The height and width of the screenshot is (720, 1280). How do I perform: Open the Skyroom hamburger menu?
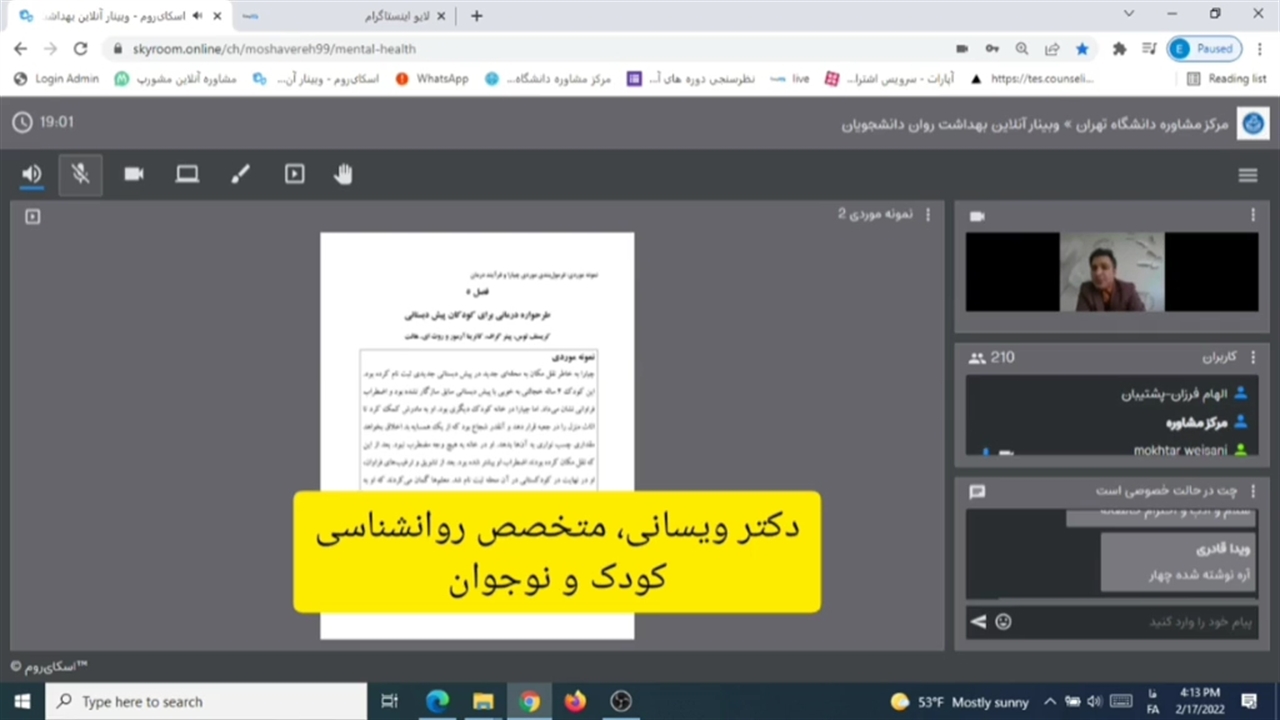coord(1247,176)
